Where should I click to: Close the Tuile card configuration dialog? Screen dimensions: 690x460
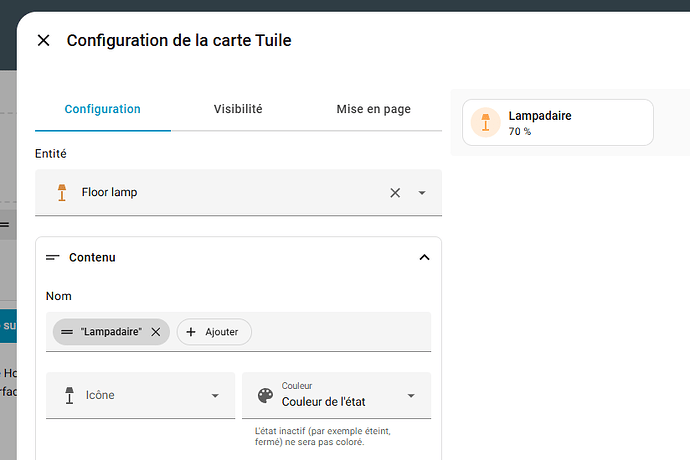(x=44, y=40)
